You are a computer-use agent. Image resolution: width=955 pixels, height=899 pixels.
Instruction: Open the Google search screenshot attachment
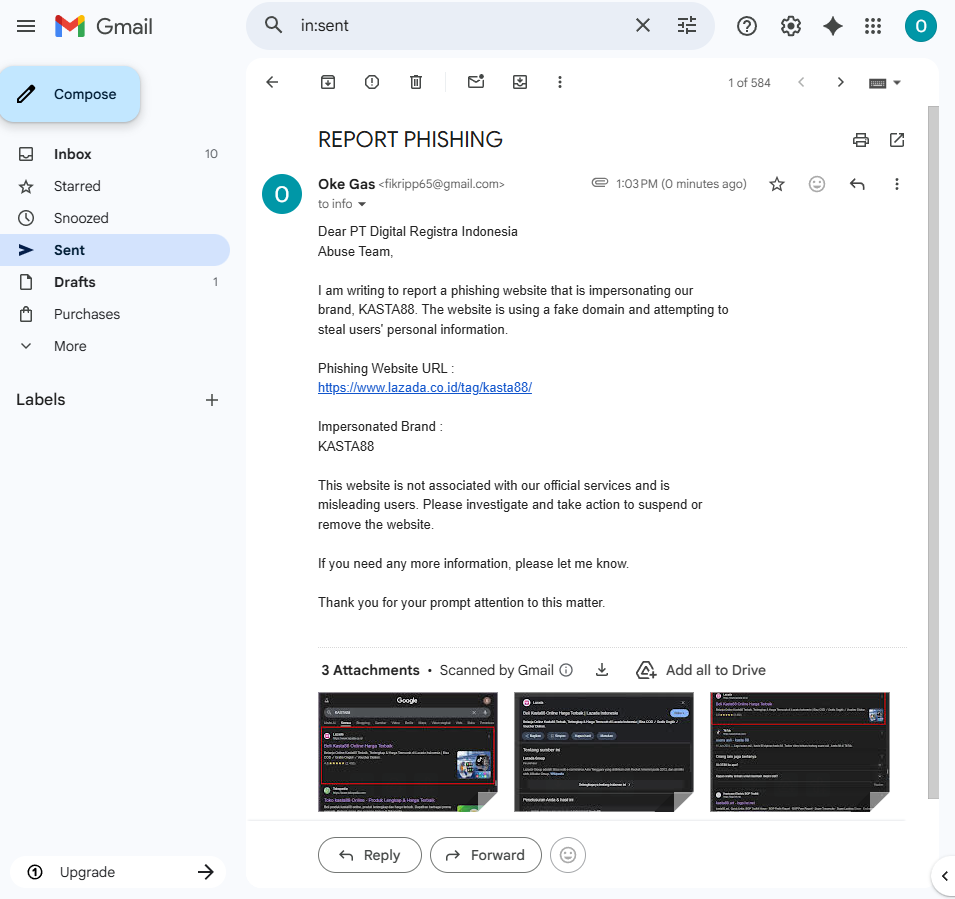coord(407,752)
